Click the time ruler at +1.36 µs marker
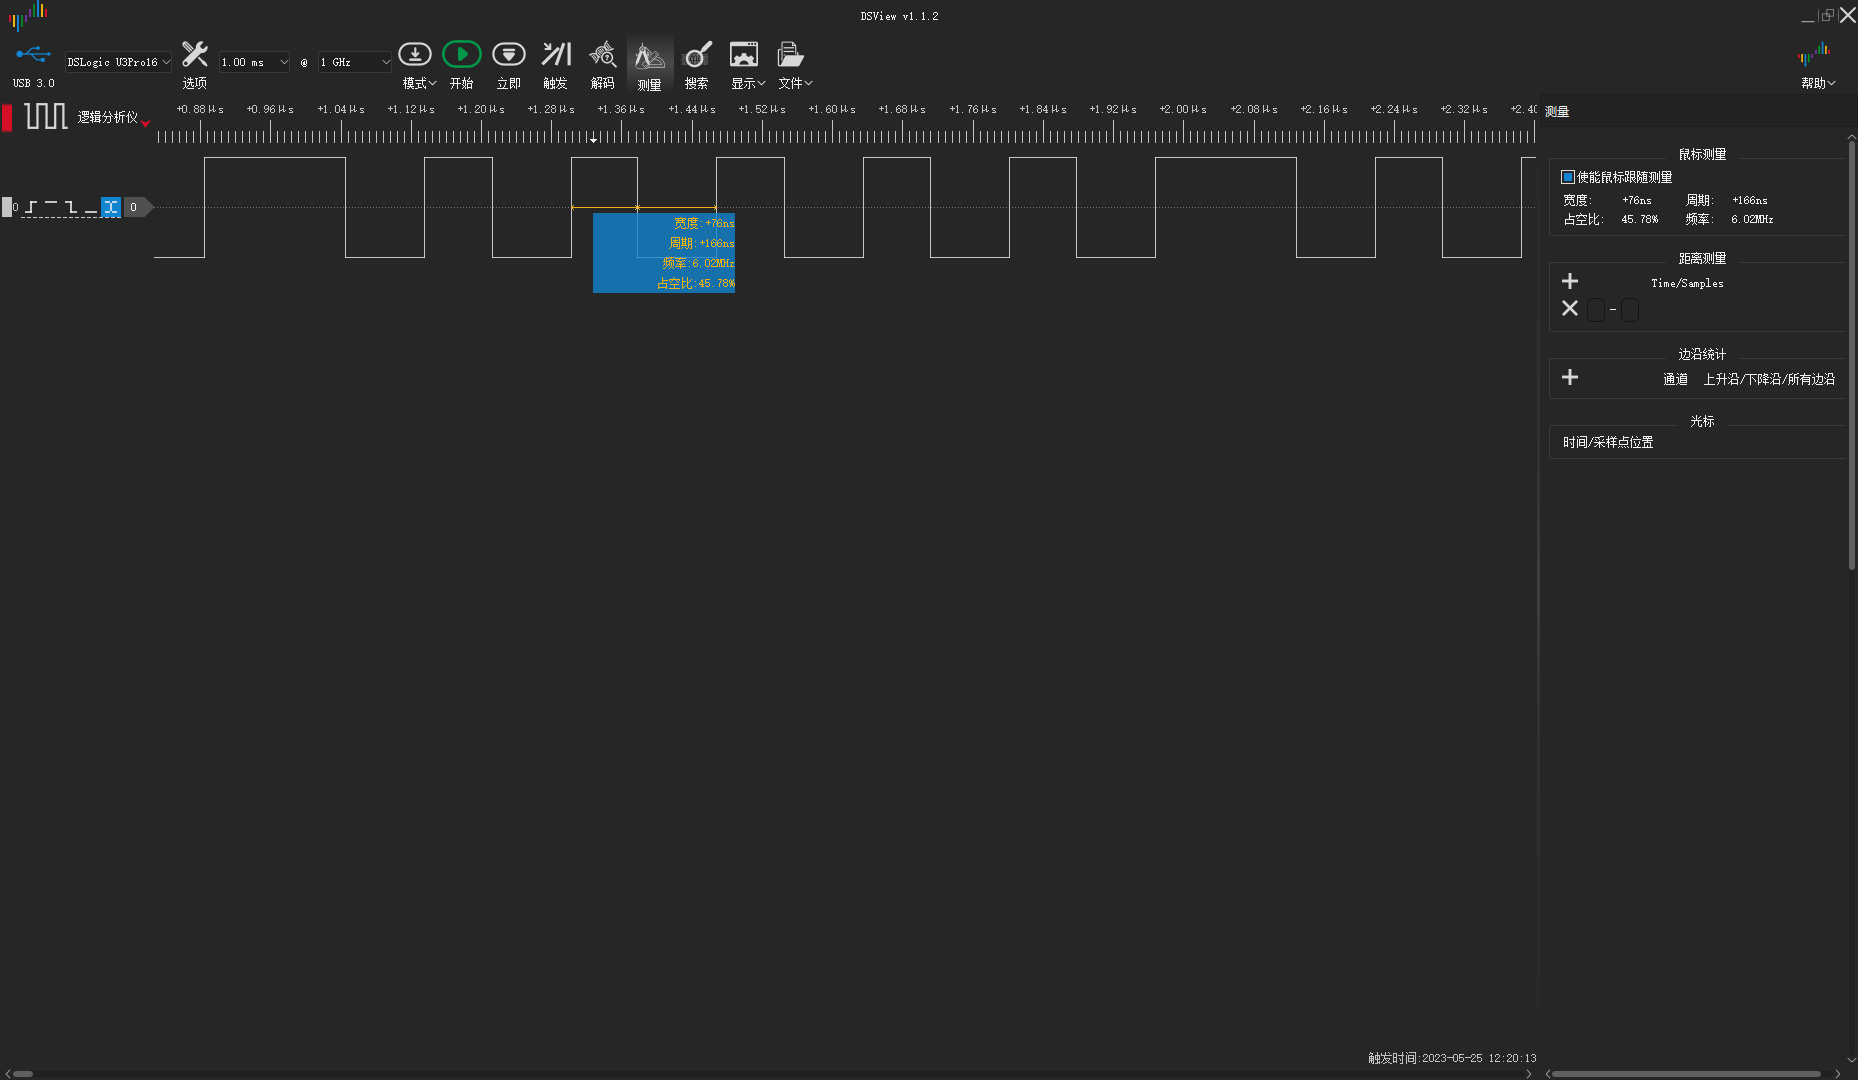Screen dimensions: 1858x1080 point(621,109)
